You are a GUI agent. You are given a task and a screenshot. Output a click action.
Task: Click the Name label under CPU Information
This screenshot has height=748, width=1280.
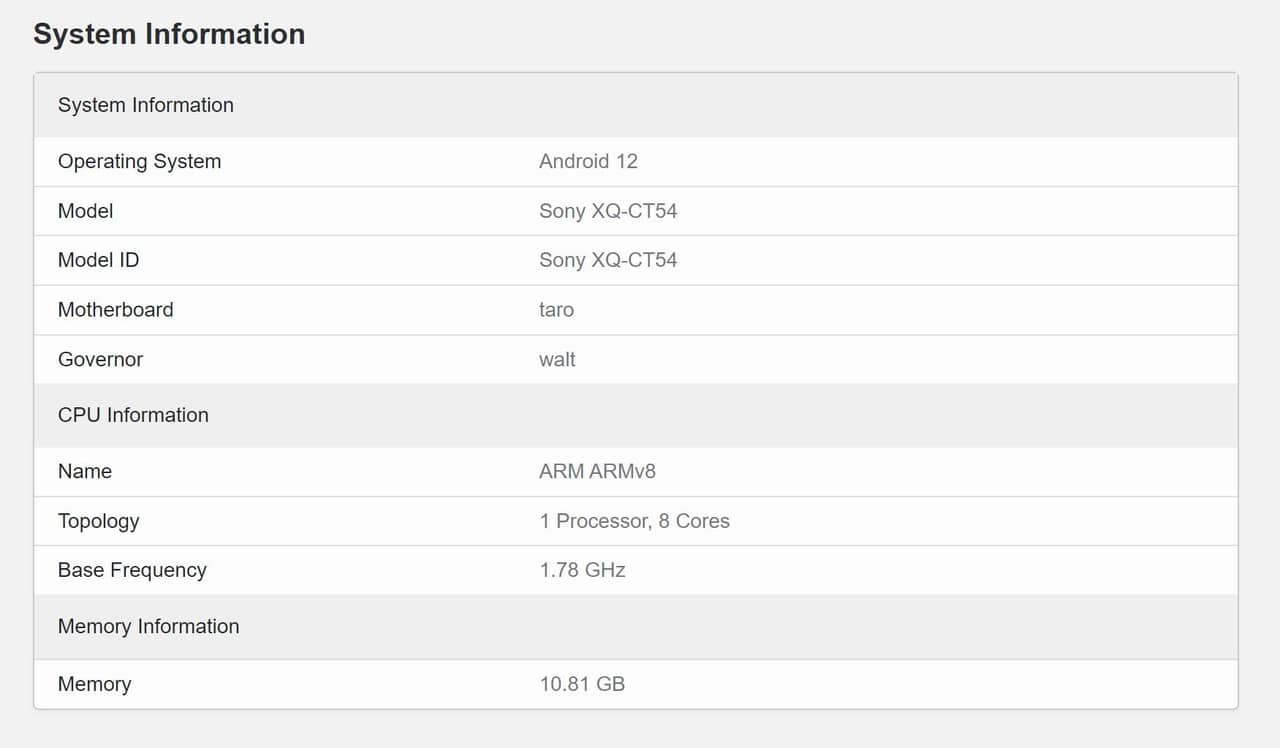click(85, 471)
